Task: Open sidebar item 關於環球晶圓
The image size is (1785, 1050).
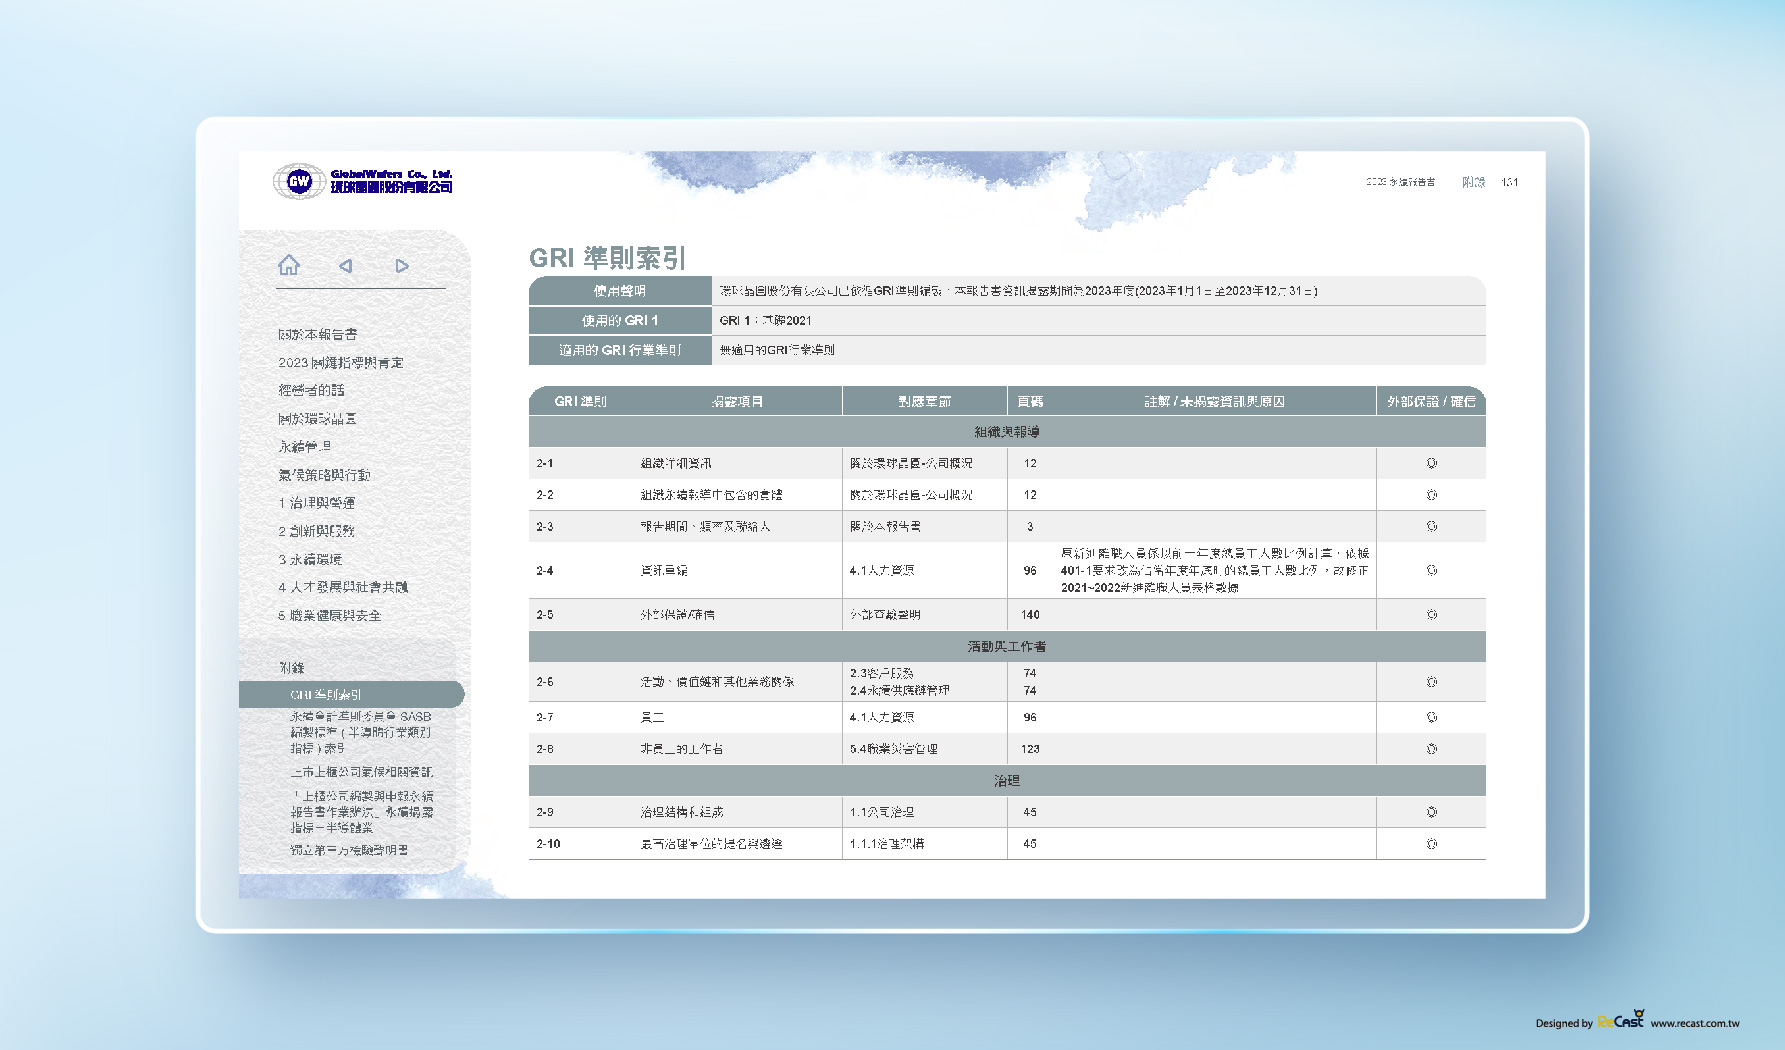Action: (318, 419)
